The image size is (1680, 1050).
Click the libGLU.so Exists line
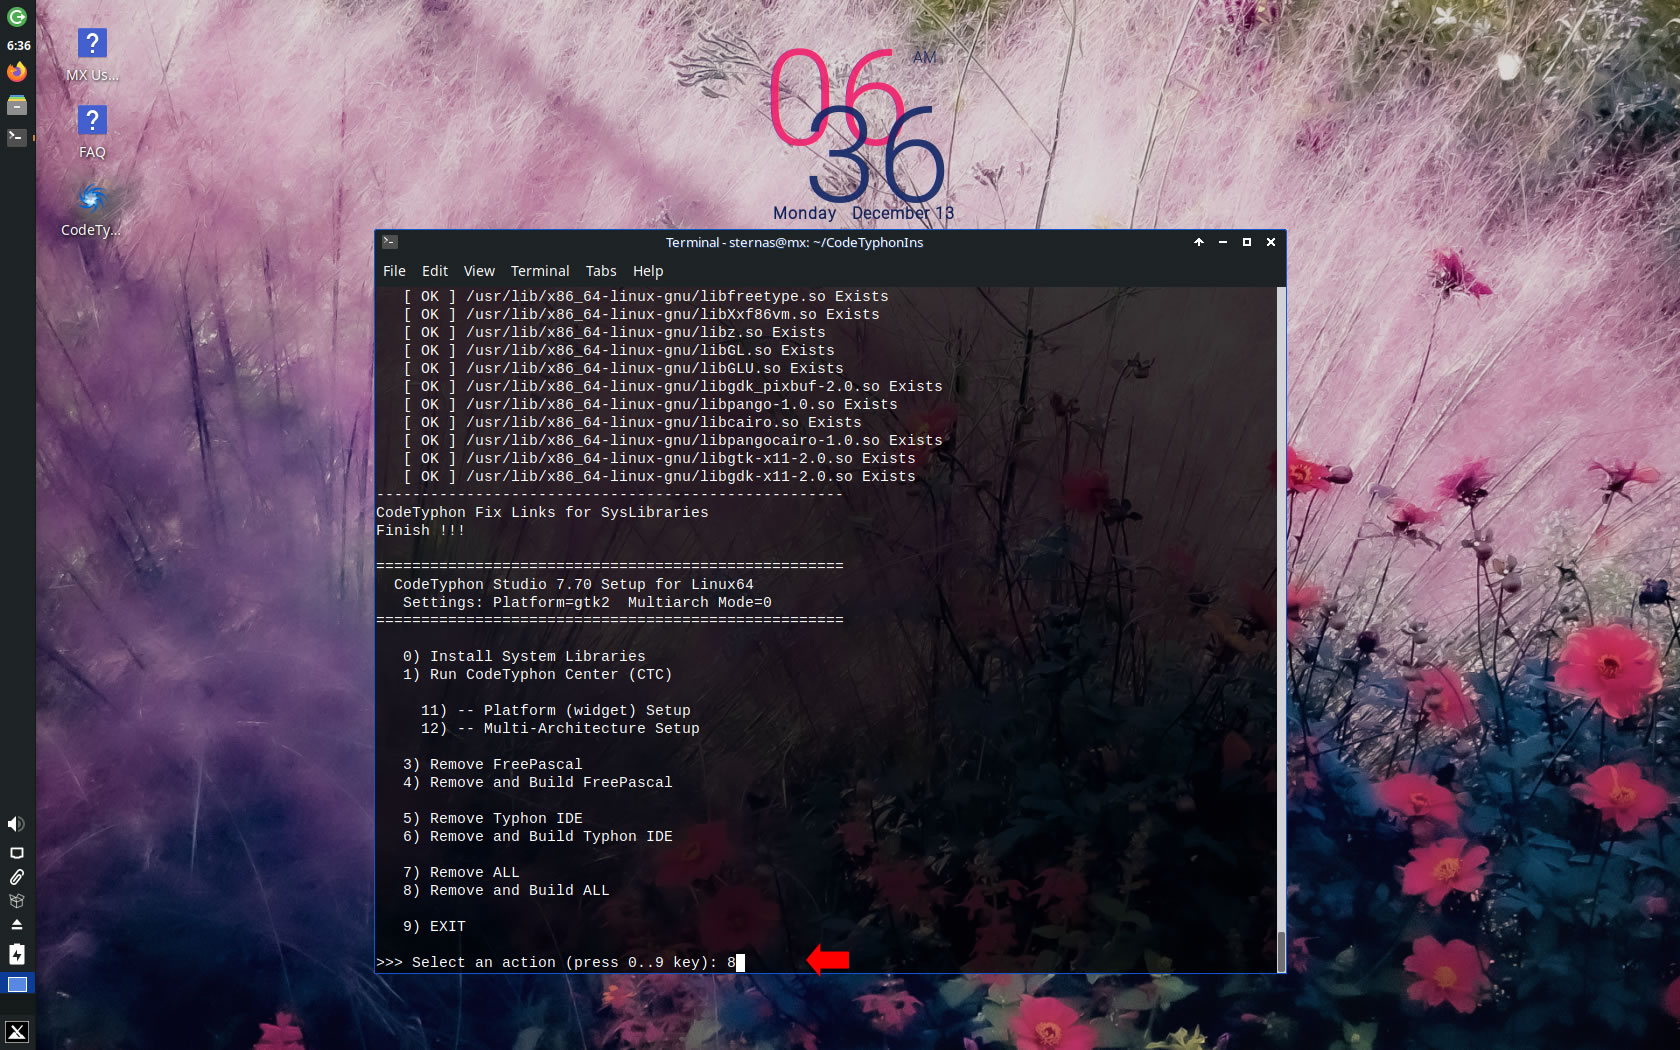(x=623, y=369)
